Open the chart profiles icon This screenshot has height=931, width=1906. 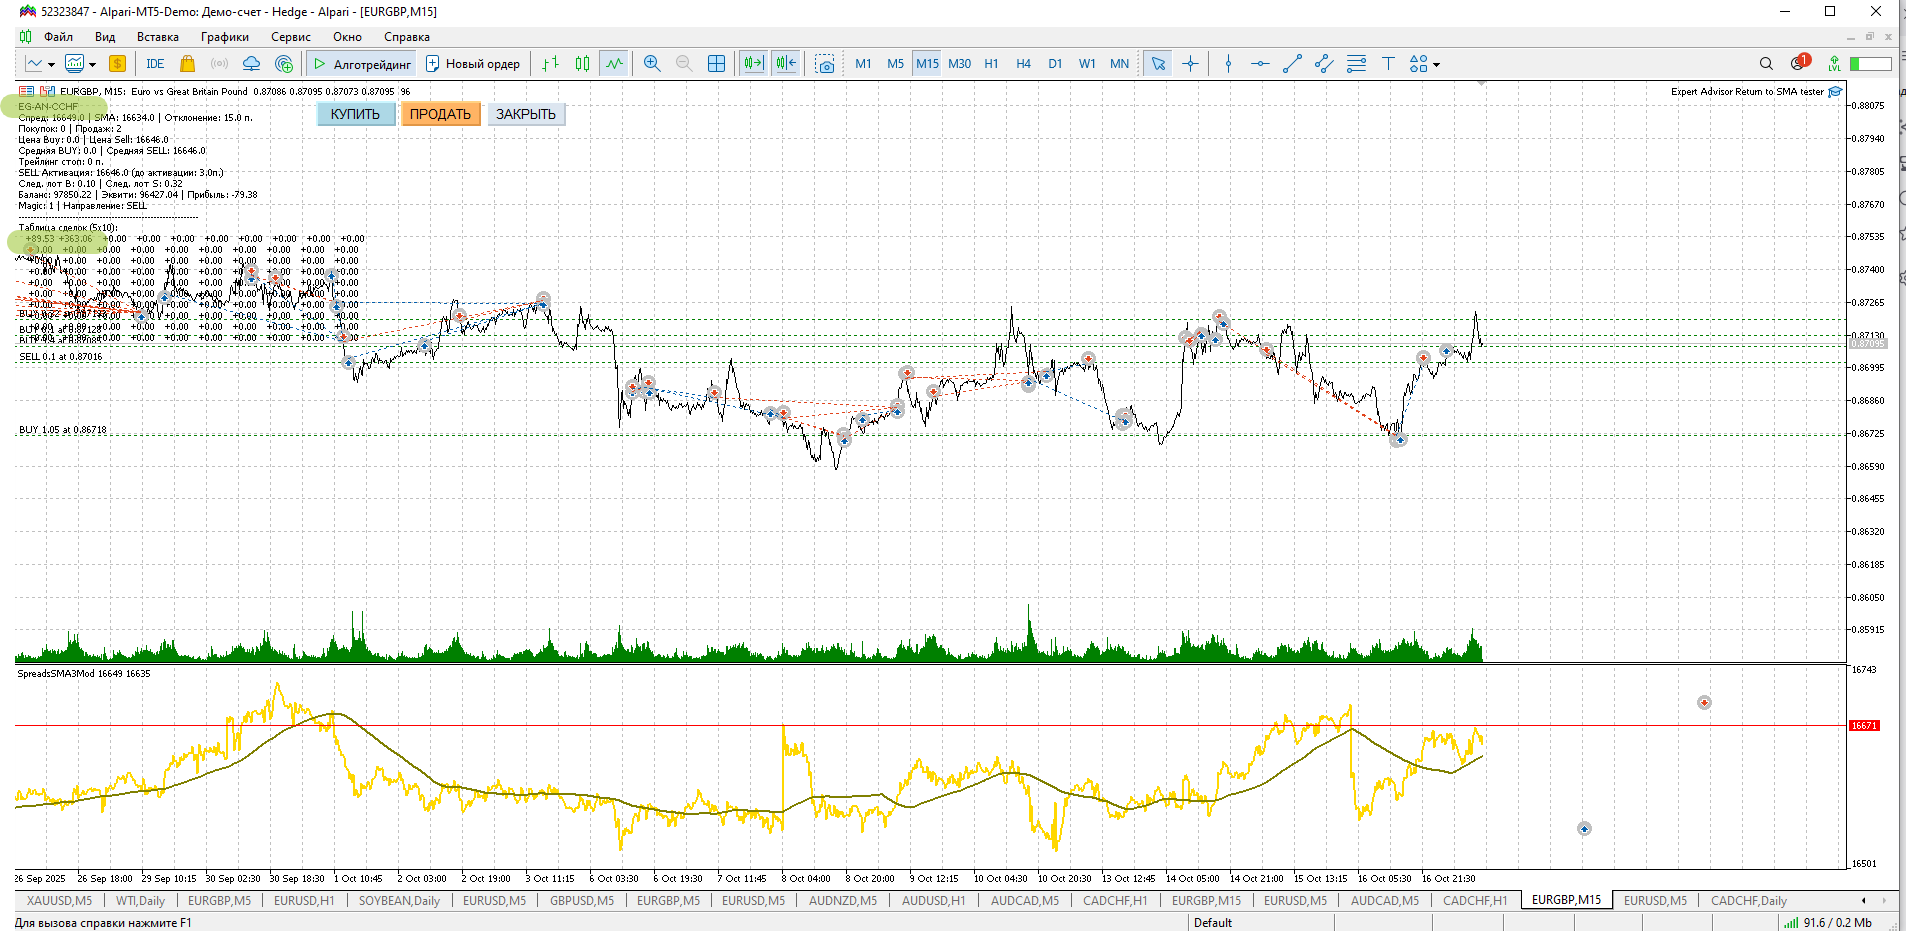pos(74,64)
